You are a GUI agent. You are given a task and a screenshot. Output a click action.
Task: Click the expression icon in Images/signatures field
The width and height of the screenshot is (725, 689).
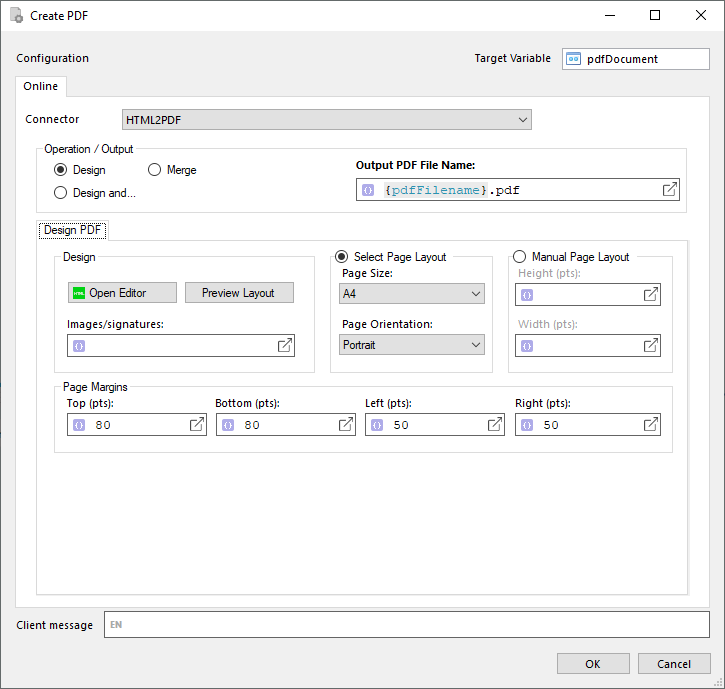(x=79, y=346)
